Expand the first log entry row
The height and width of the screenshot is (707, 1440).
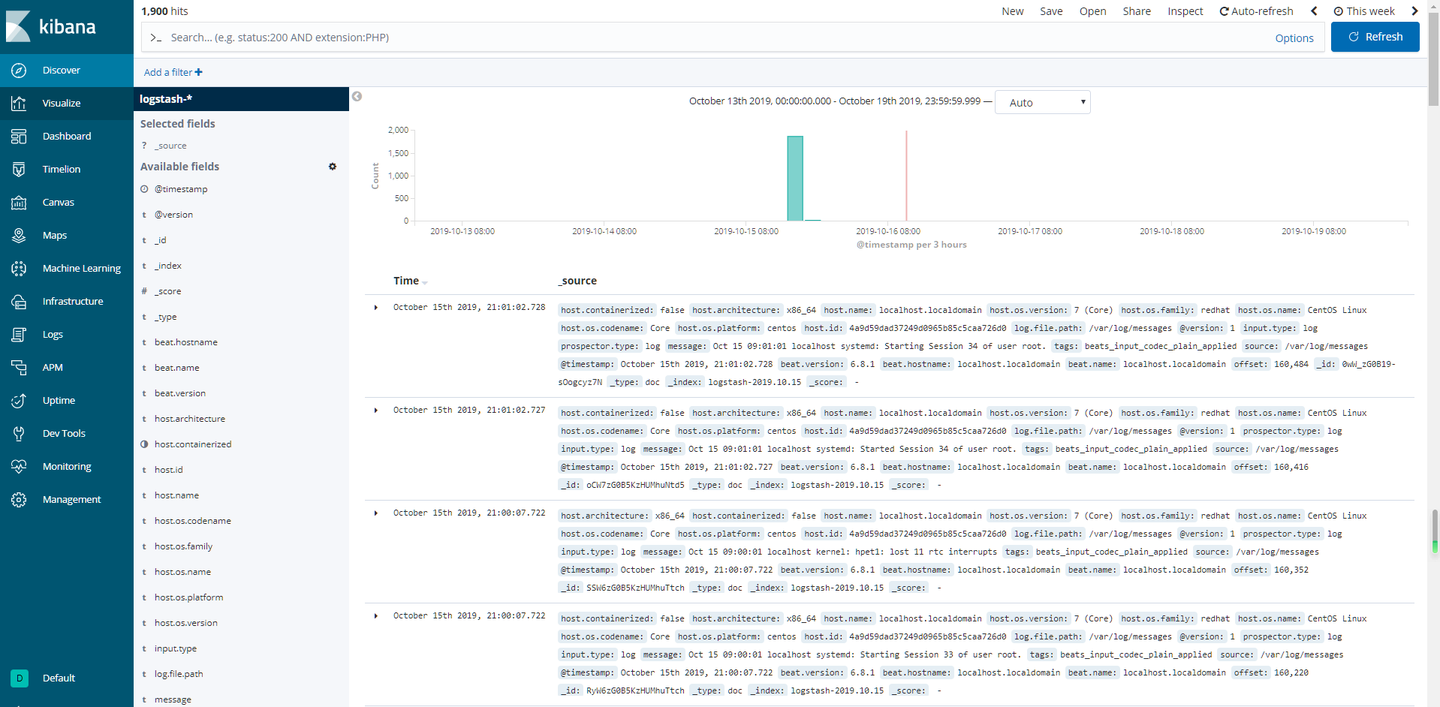(x=376, y=307)
